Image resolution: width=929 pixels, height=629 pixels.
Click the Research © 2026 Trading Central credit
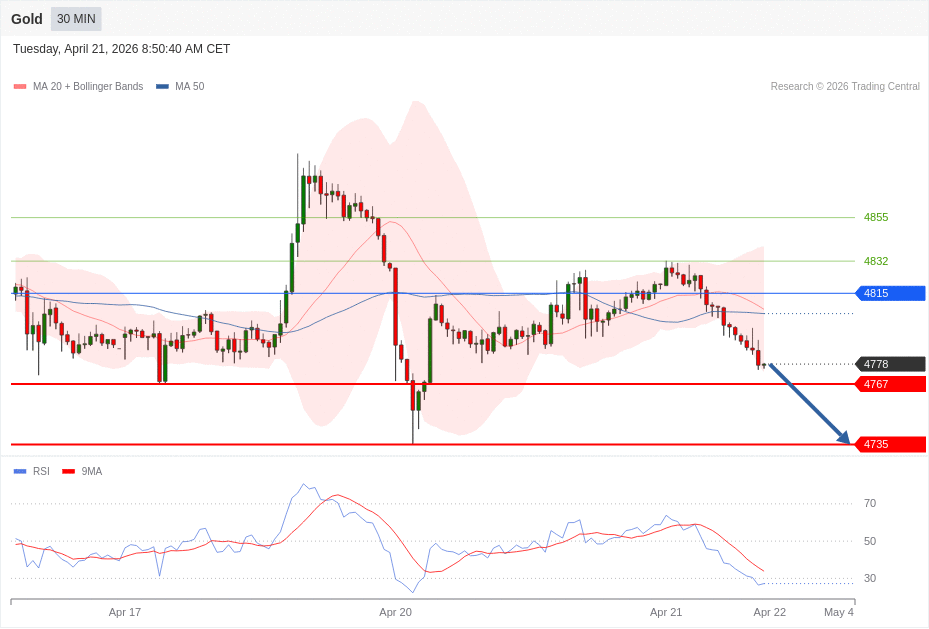844,87
